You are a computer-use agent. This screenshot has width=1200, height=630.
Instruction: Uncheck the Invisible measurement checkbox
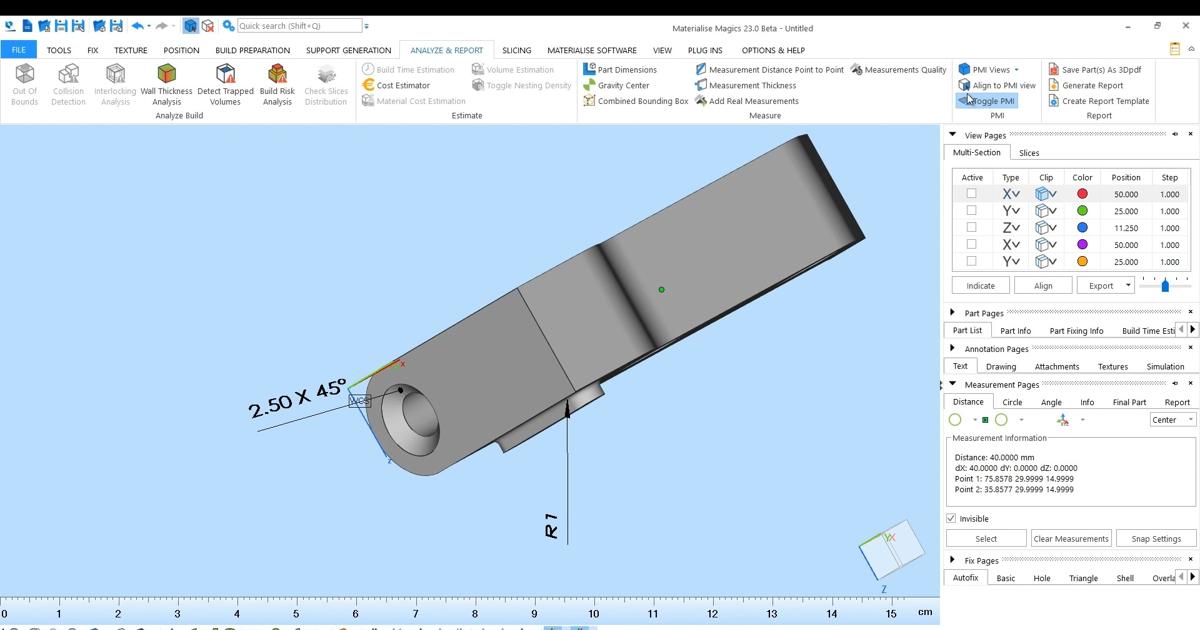(950, 518)
